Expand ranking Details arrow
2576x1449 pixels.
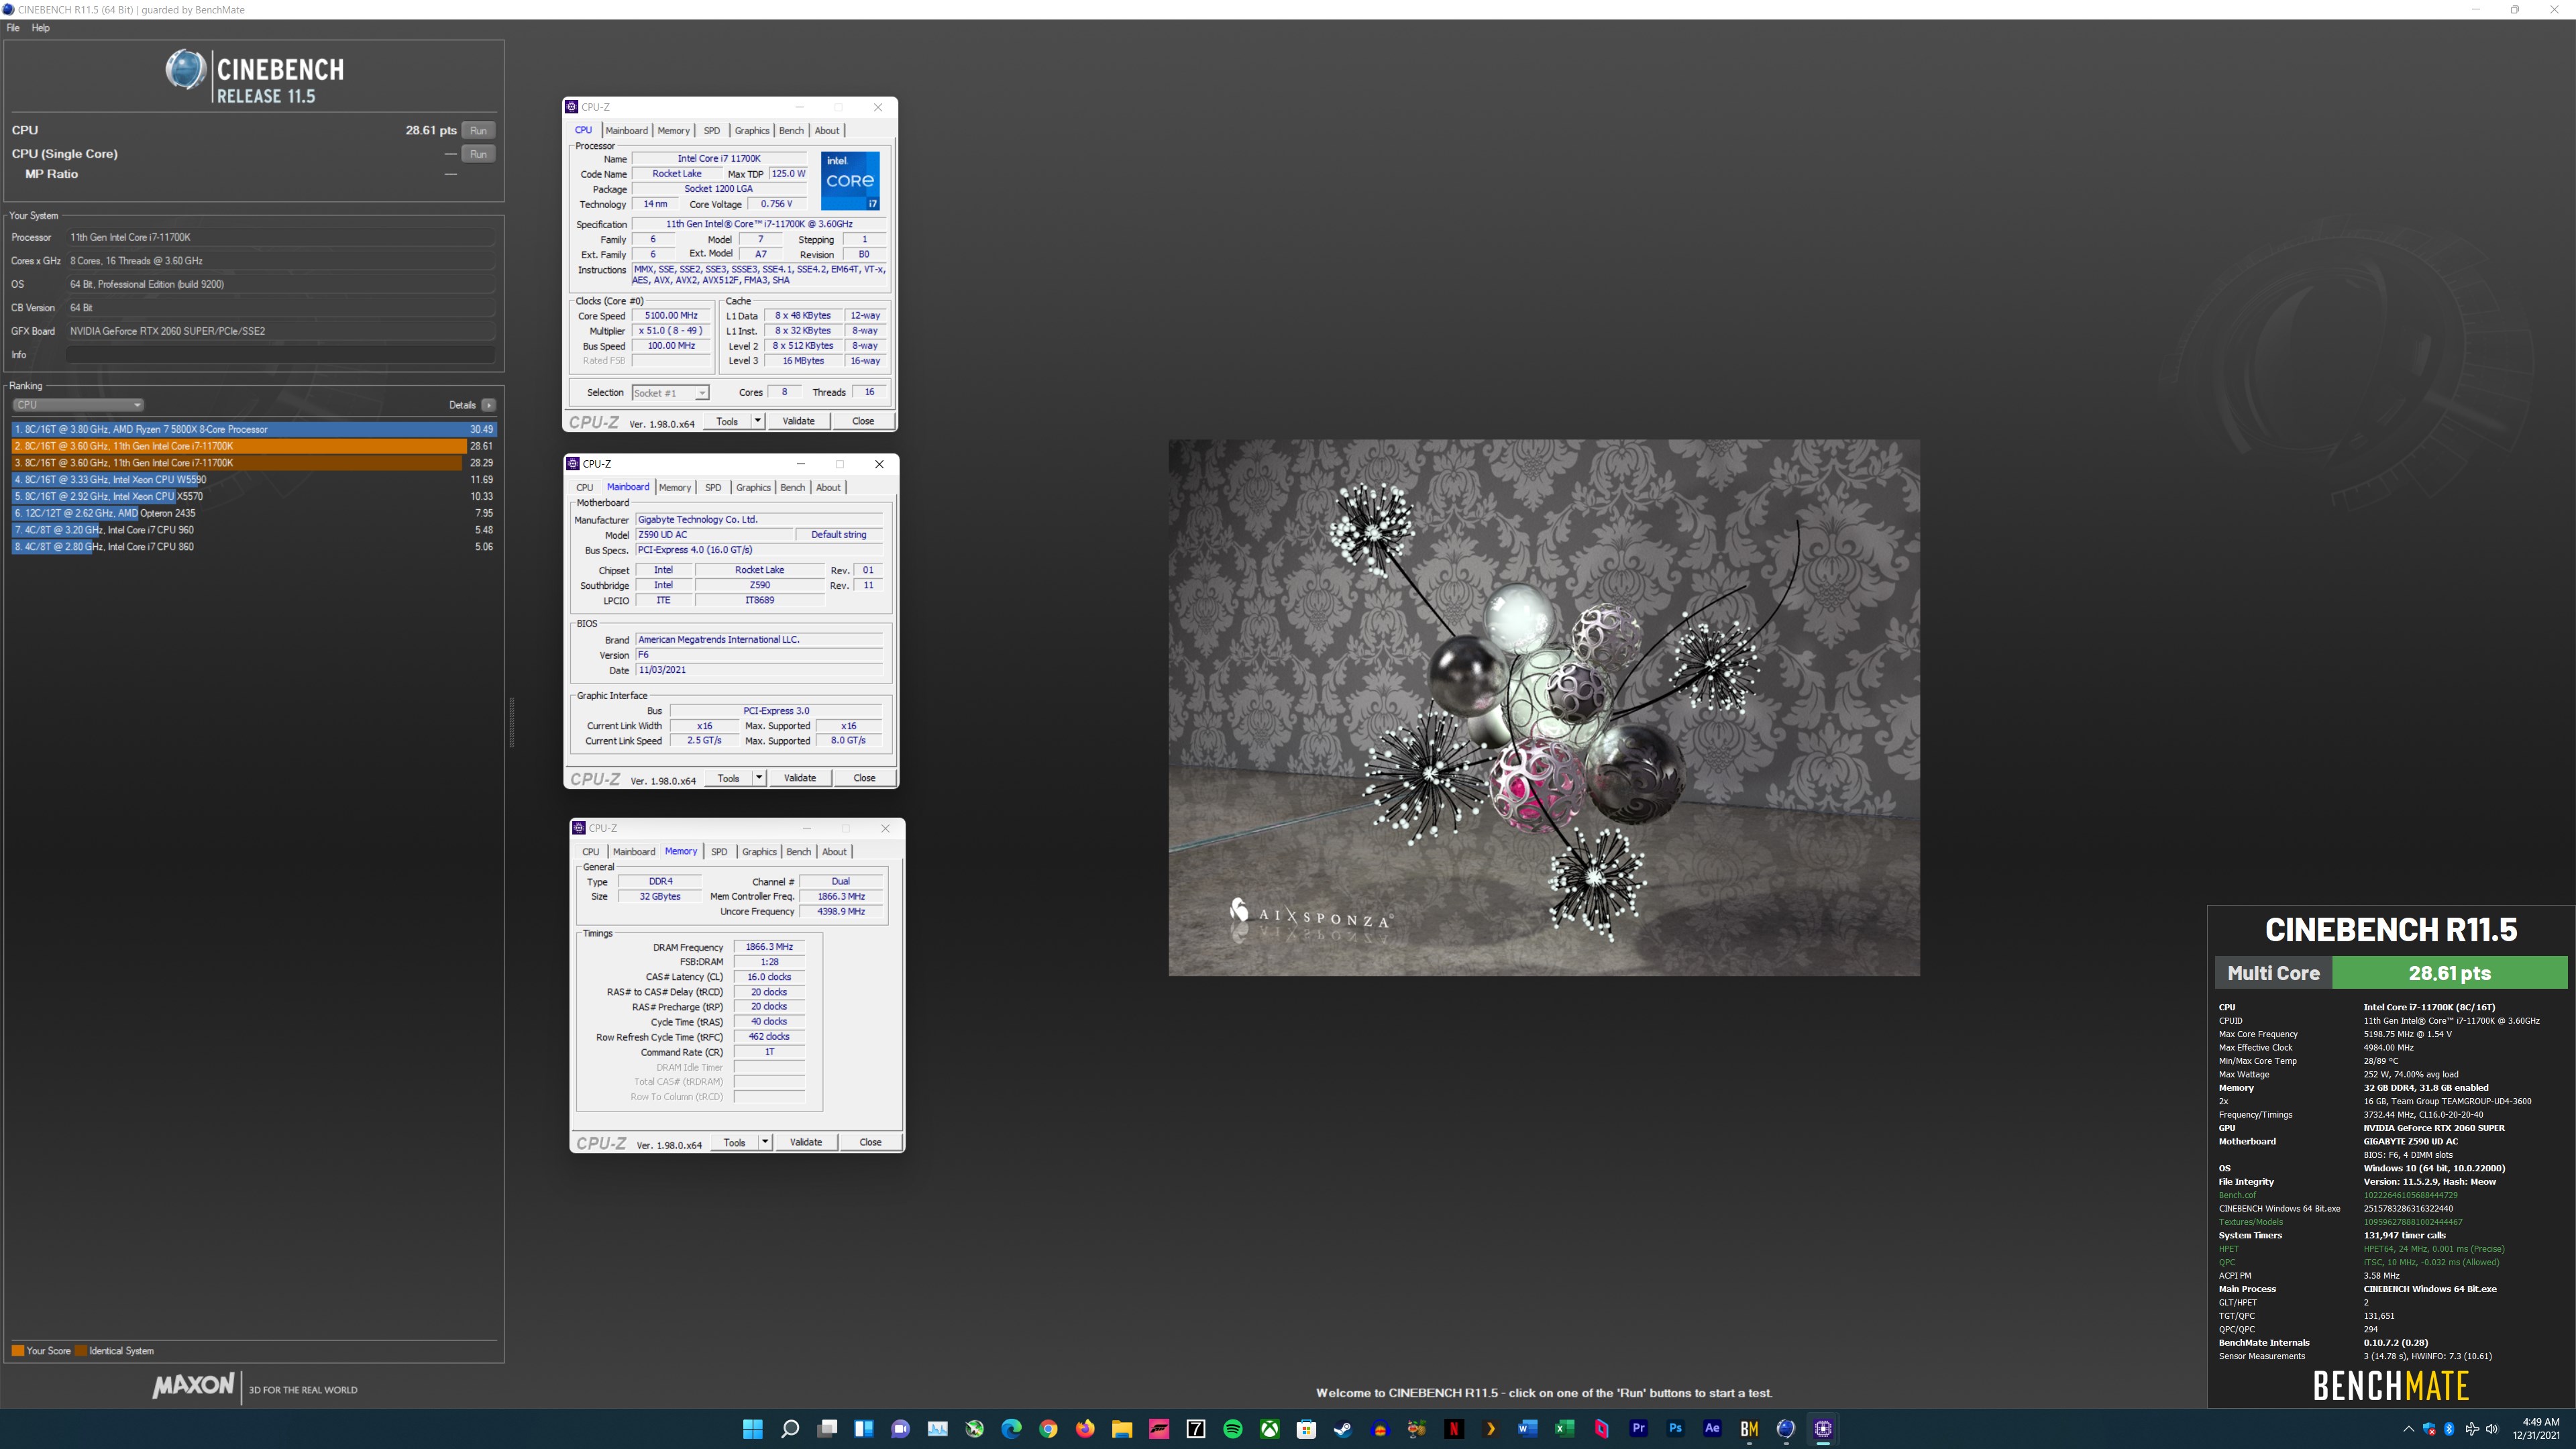coord(488,405)
